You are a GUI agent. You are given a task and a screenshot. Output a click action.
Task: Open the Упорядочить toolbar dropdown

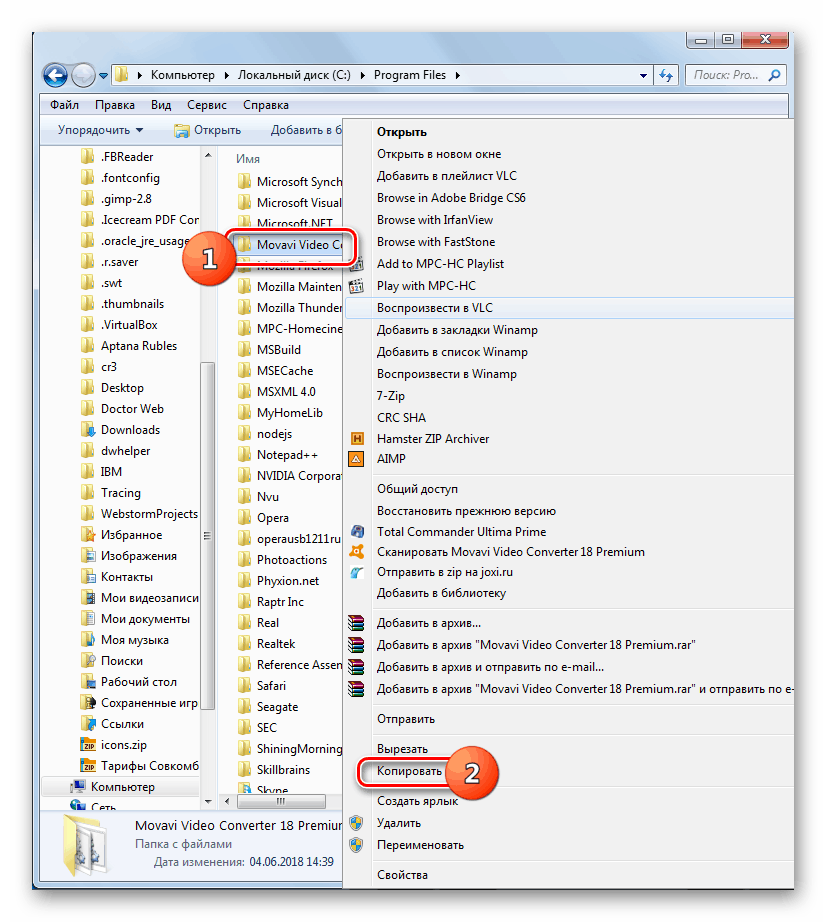pos(101,130)
